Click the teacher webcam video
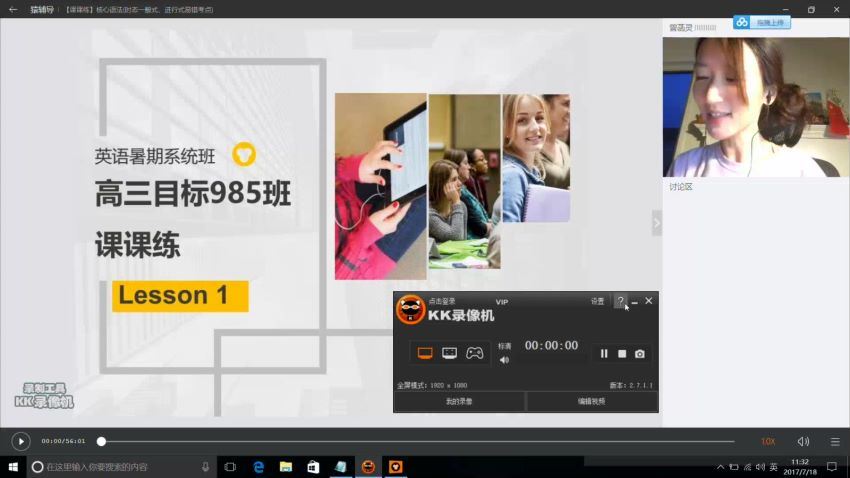850x478 pixels. tap(756, 107)
